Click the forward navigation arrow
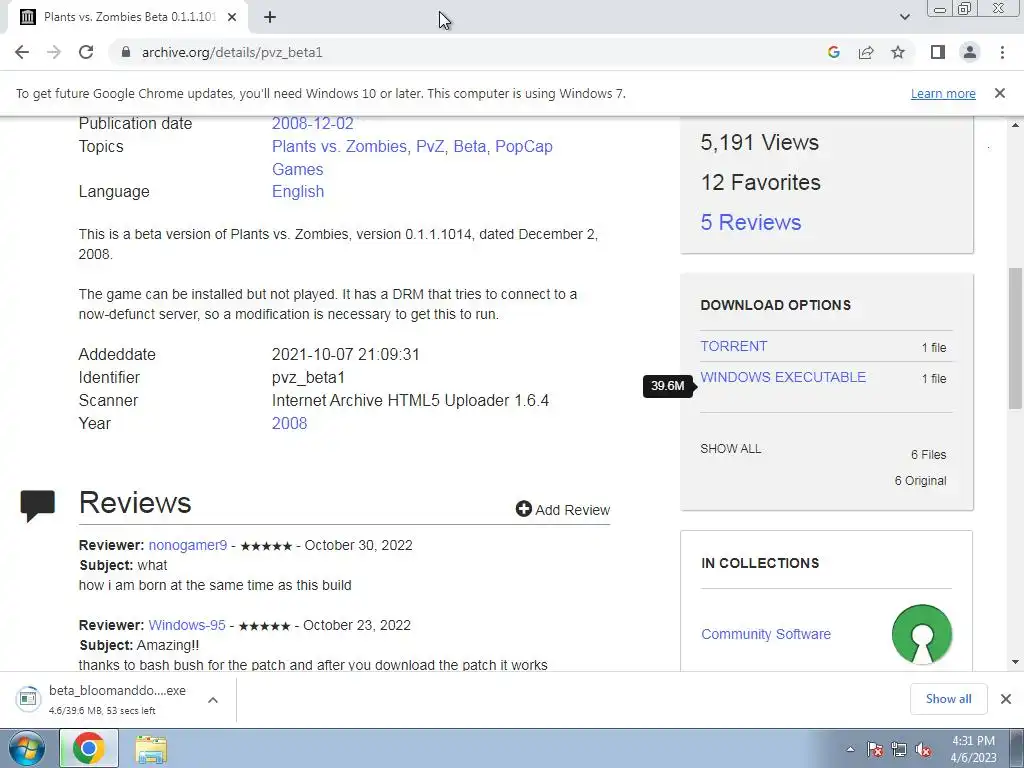The width and height of the screenshot is (1024, 768). 54,52
